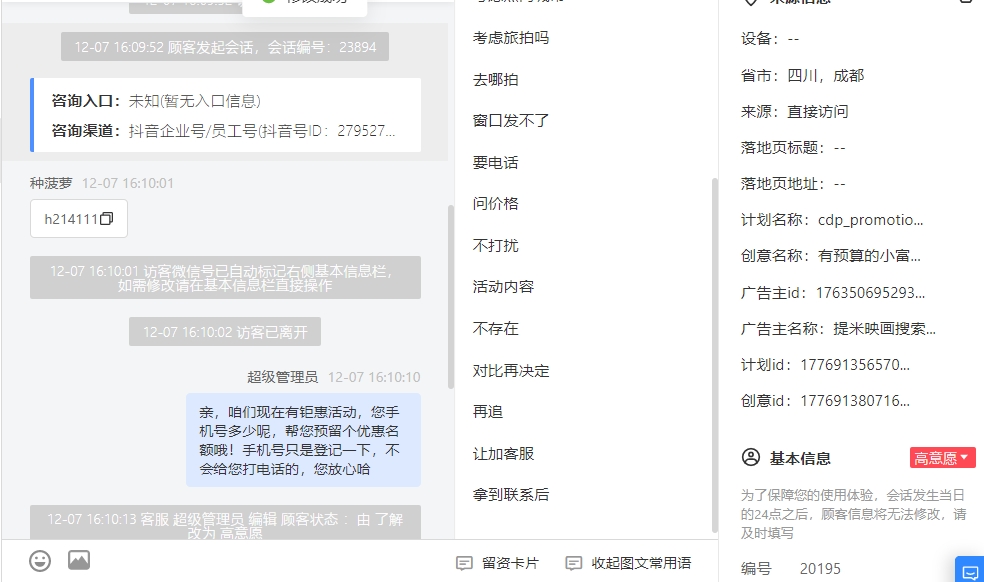The image size is (984, 582).
Task: Click the 来源: 直接访问 row
Action: pos(794,112)
